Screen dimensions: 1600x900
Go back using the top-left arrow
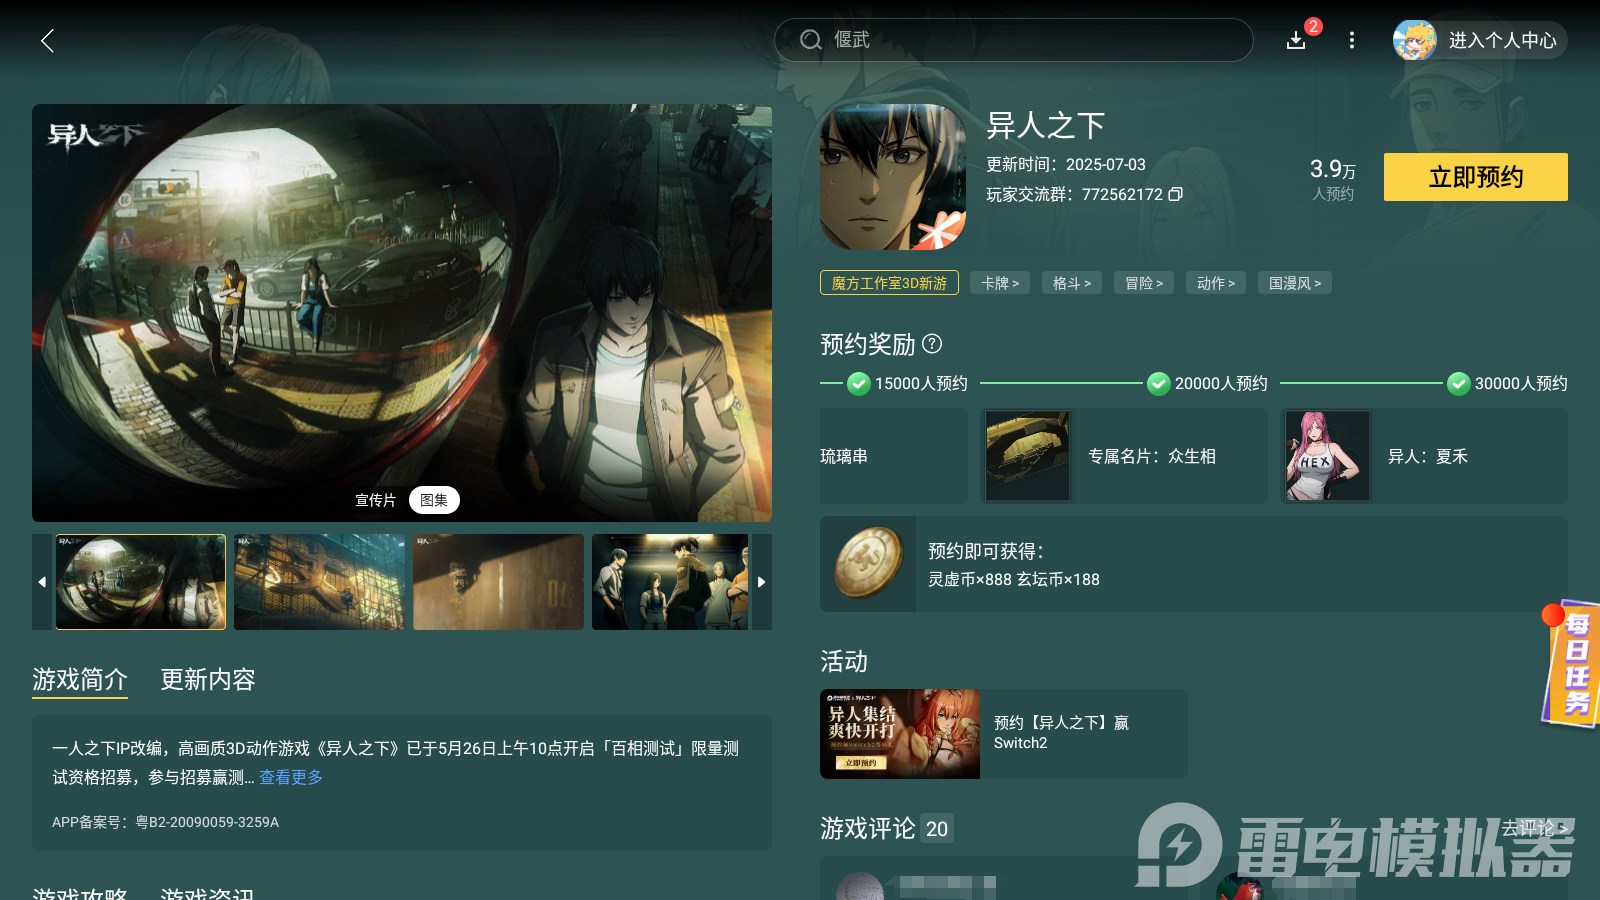(47, 40)
